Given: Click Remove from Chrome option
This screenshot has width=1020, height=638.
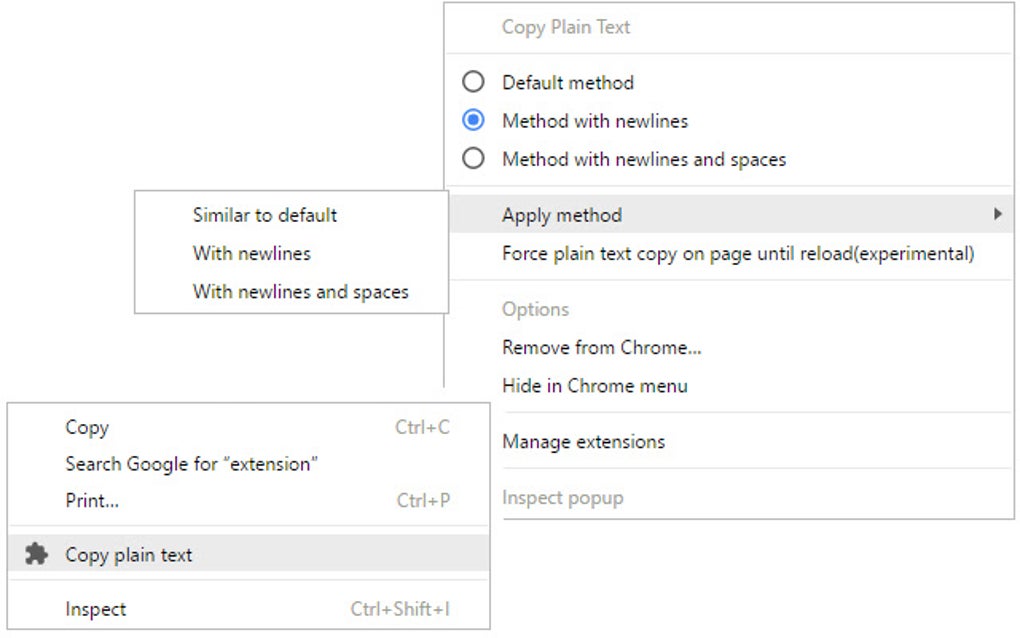Looking at the screenshot, I should [601, 348].
